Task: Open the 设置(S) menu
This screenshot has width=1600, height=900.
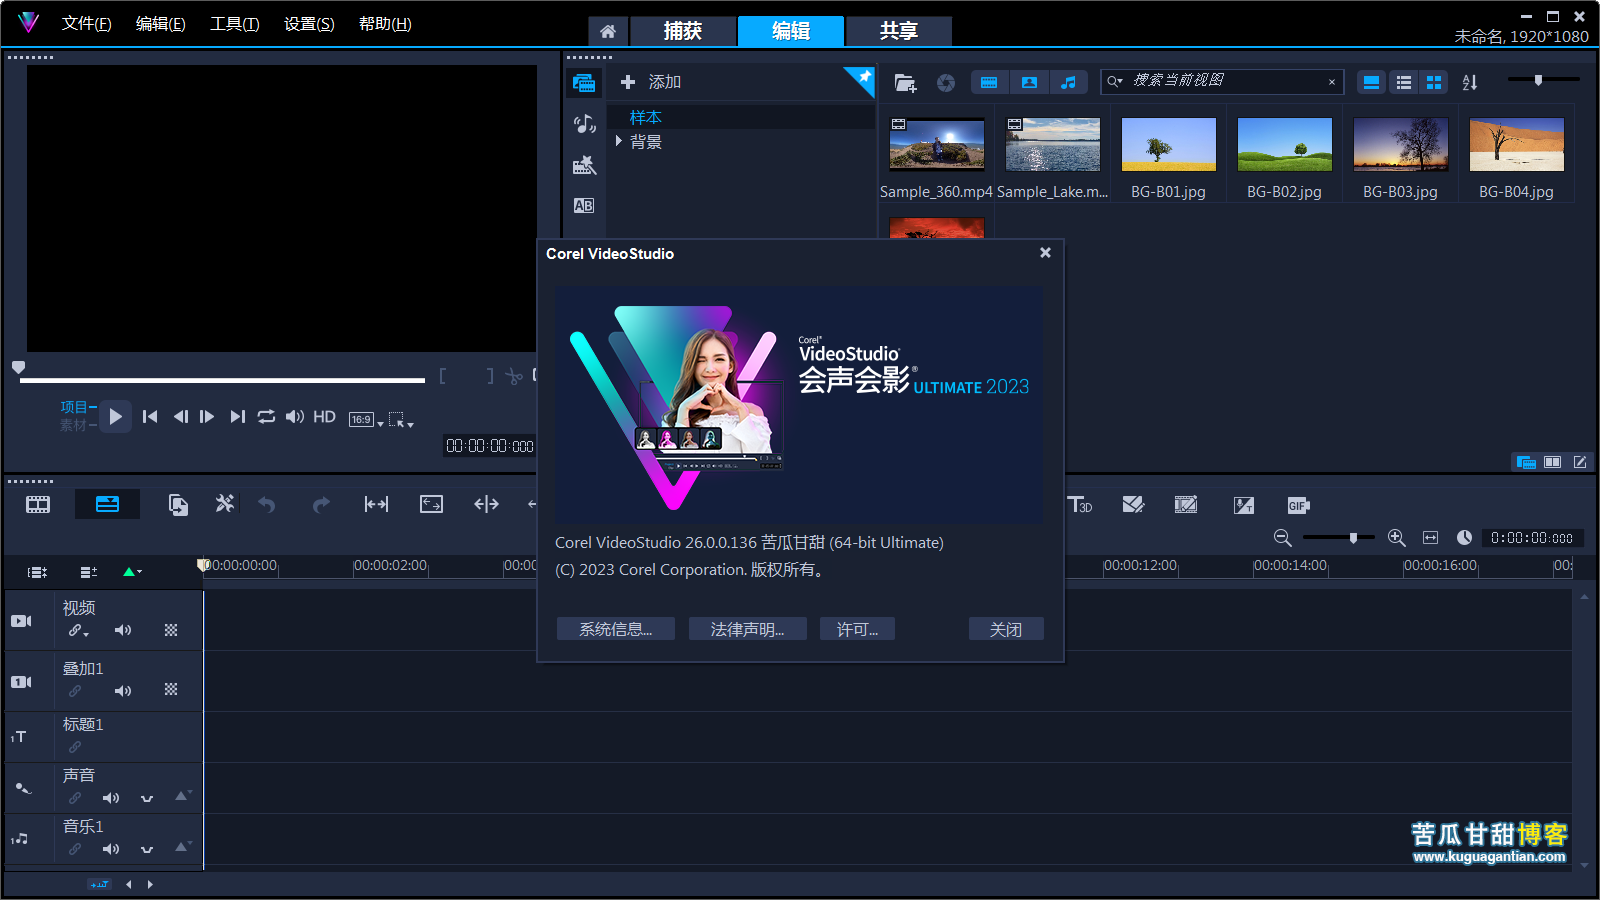Action: [x=309, y=24]
